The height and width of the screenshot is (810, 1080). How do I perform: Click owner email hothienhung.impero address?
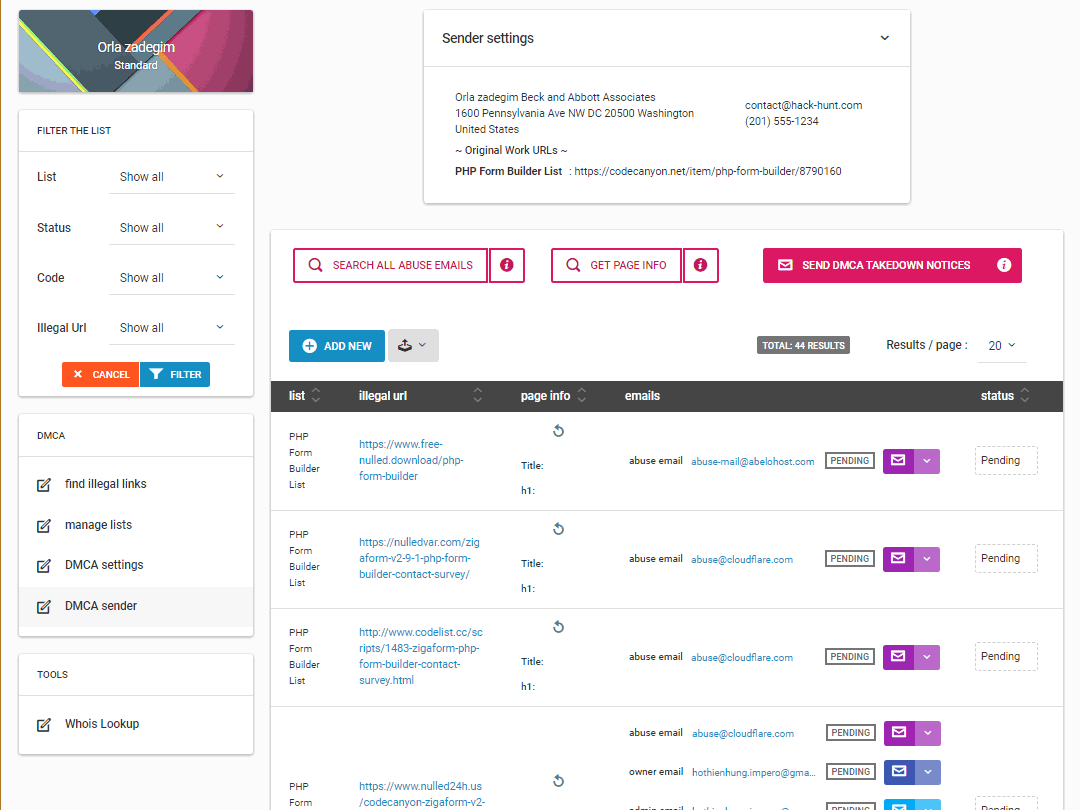pyautogui.click(x=754, y=773)
